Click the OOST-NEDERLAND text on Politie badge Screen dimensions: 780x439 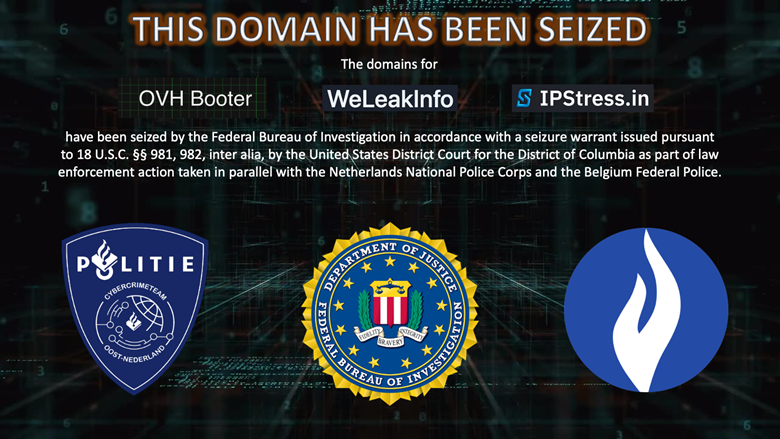134,354
